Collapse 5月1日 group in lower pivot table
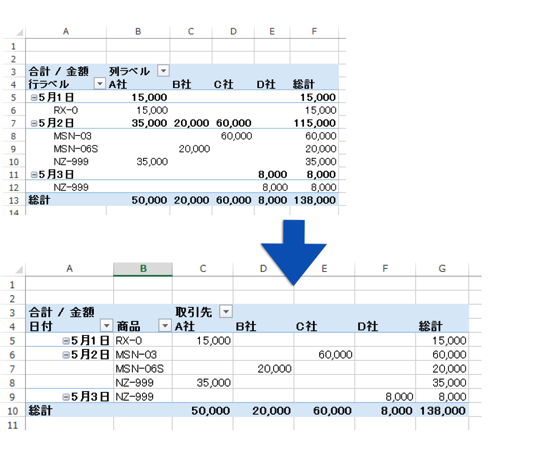The image size is (550, 450). (66, 341)
